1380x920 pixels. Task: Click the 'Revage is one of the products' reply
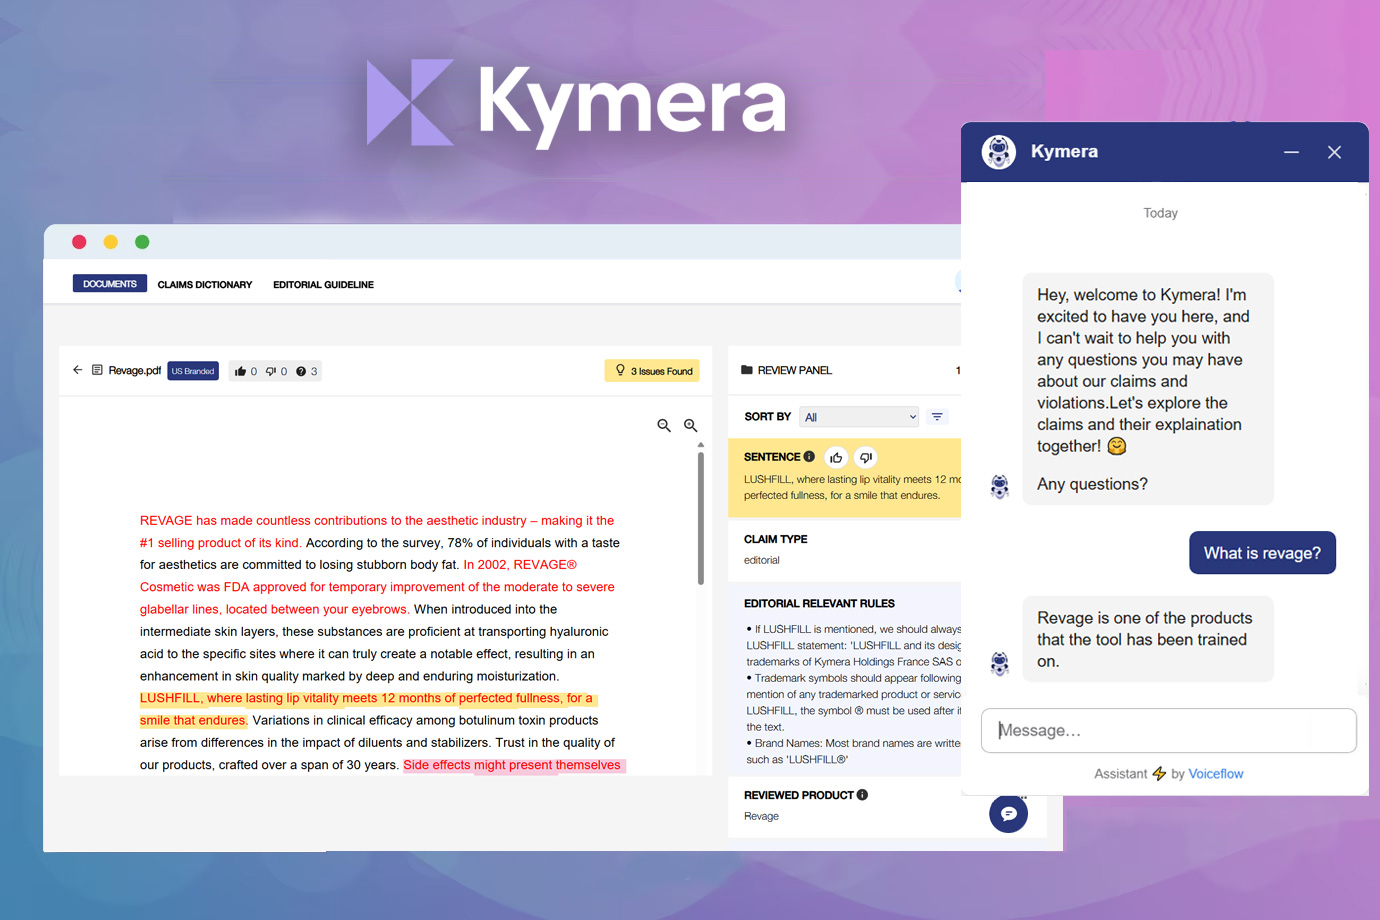[1148, 639]
